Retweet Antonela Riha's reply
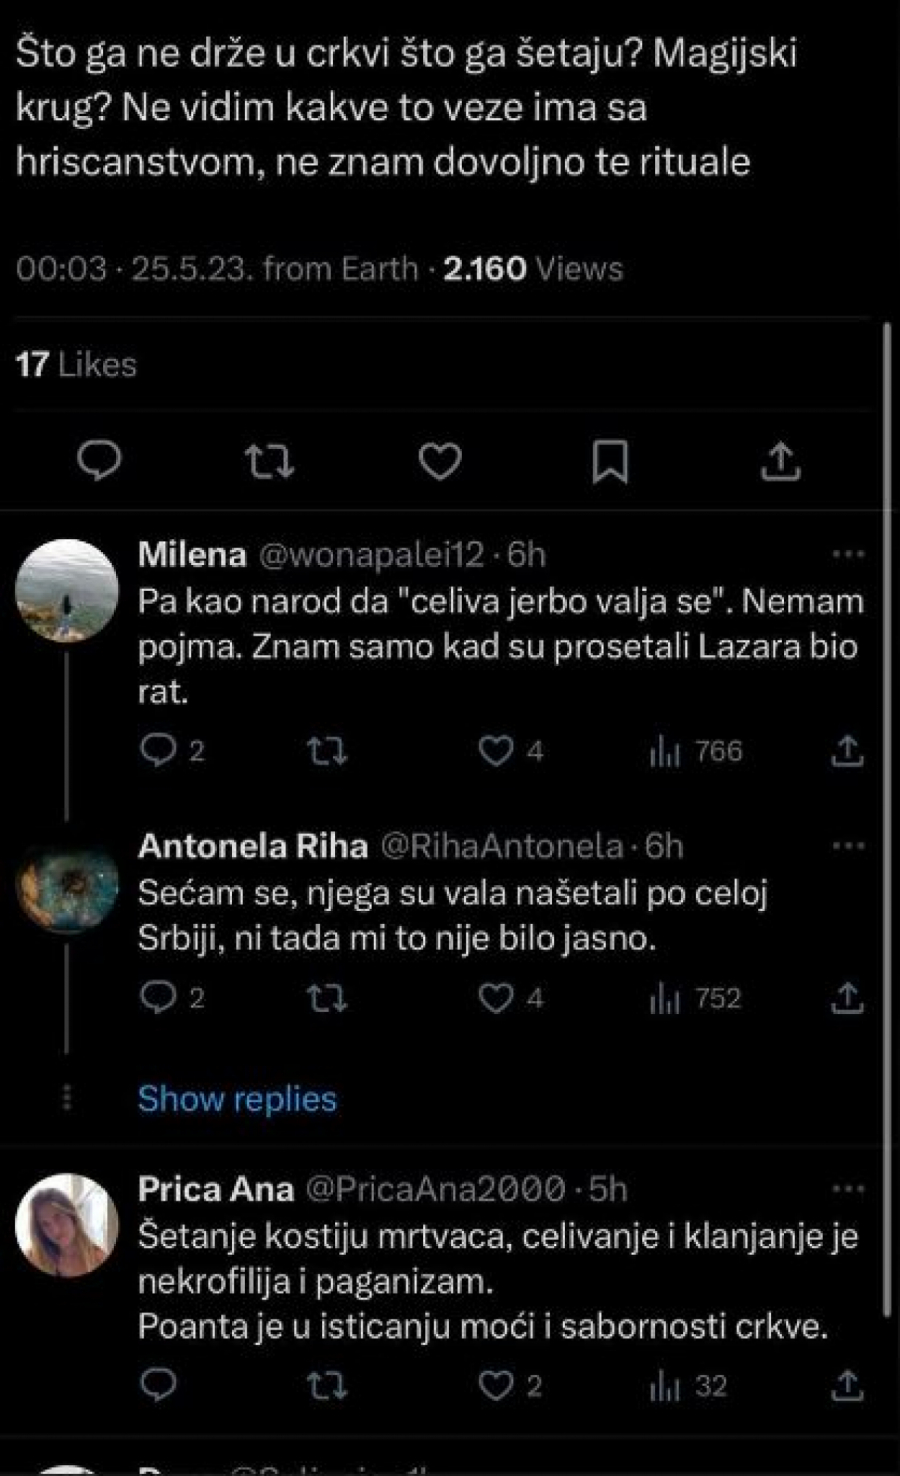 pos(326,998)
